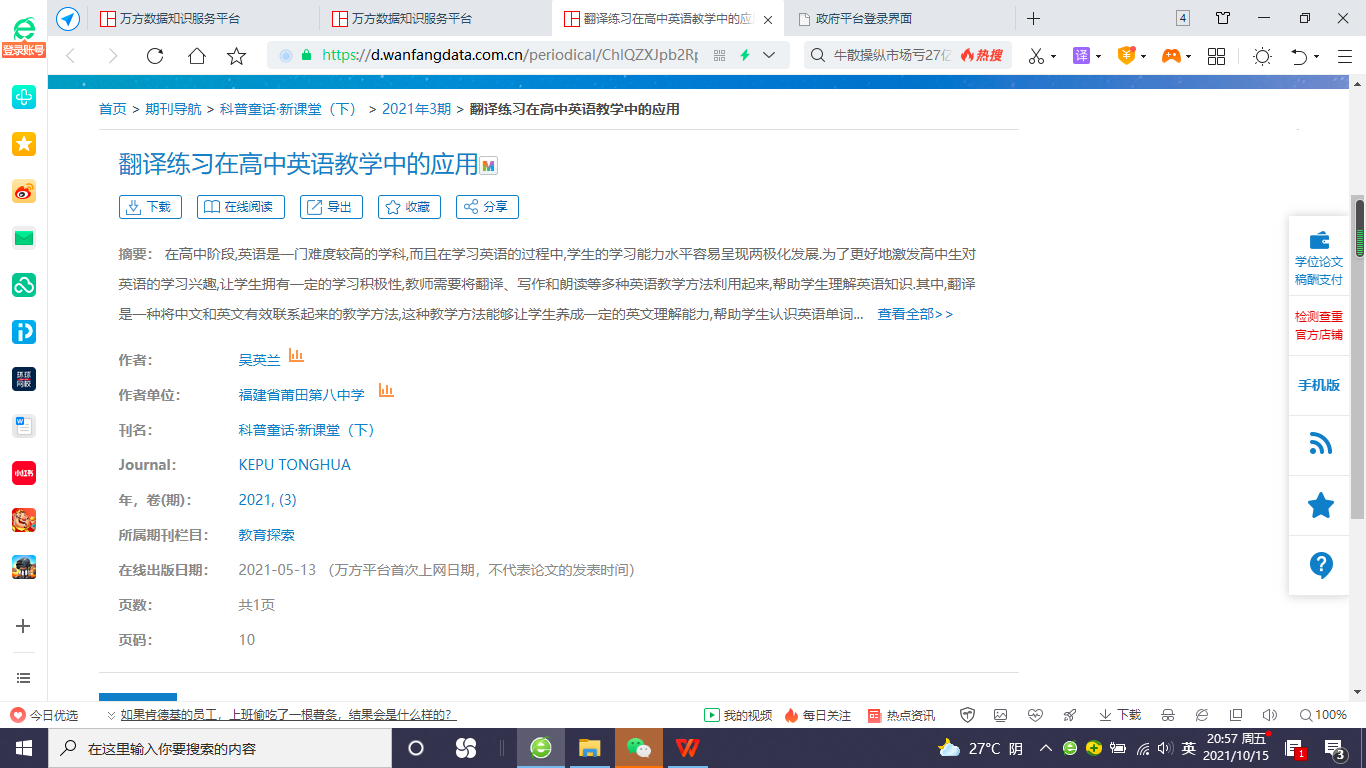This screenshot has height=768, width=1366.
Task: Click the 导出 button
Action: pyautogui.click(x=331, y=207)
